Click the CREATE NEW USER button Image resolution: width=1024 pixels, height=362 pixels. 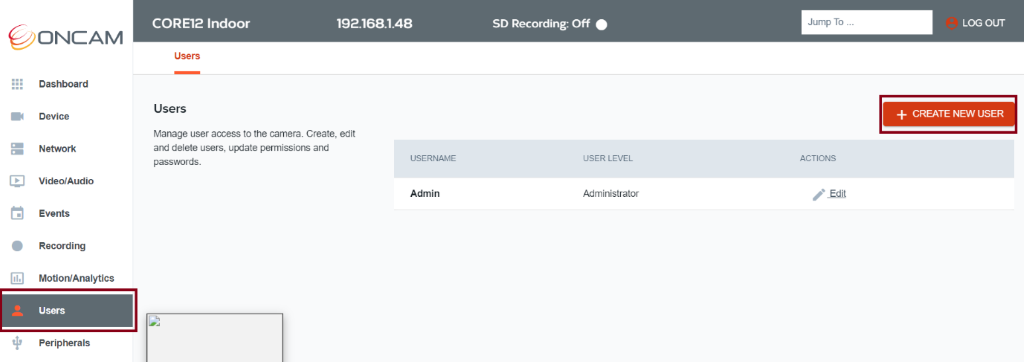click(x=949, y=114)
